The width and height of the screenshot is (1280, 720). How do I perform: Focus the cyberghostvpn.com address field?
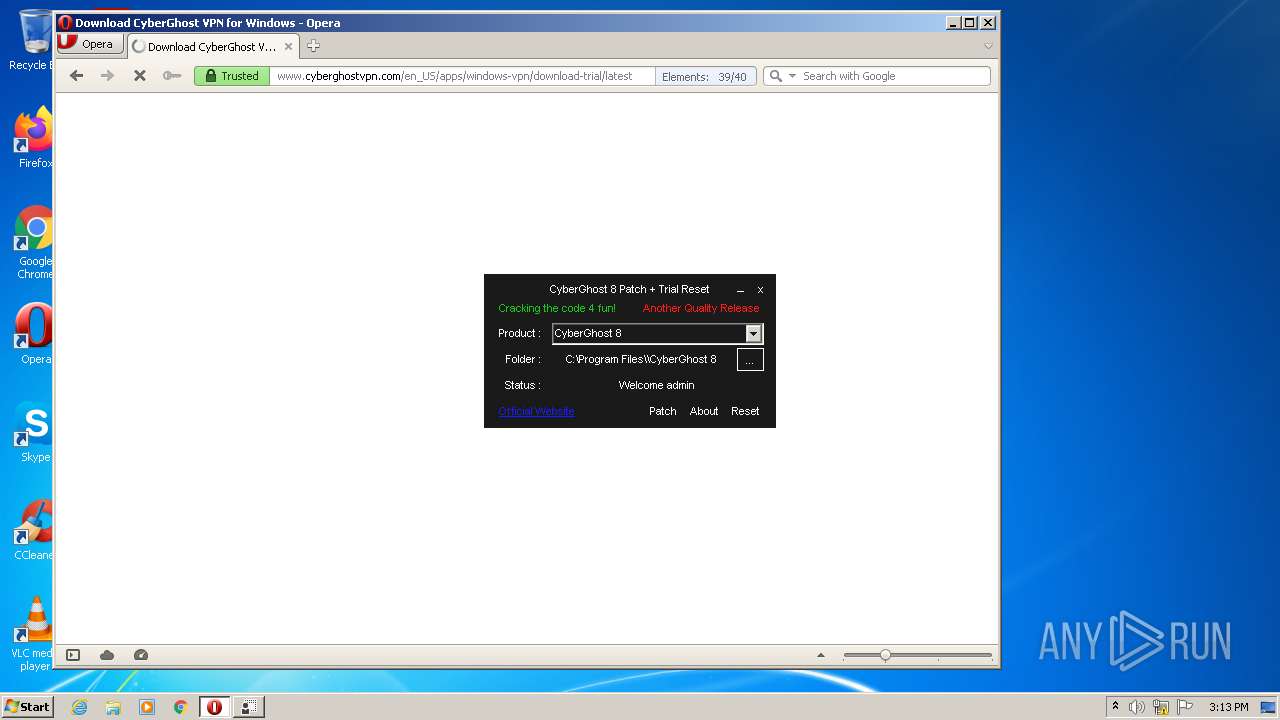(x=463, y=76)
